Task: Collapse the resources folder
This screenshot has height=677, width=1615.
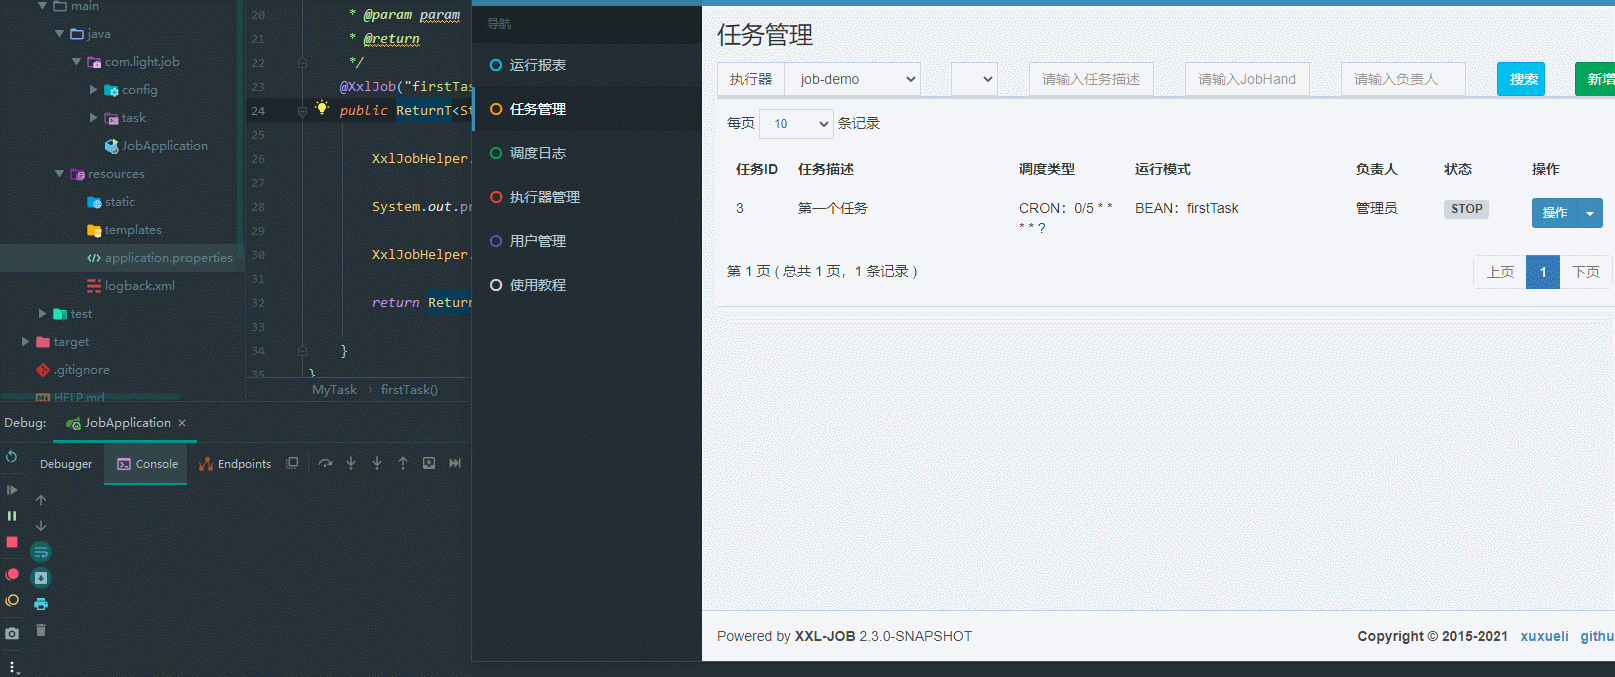Action: 59,174
